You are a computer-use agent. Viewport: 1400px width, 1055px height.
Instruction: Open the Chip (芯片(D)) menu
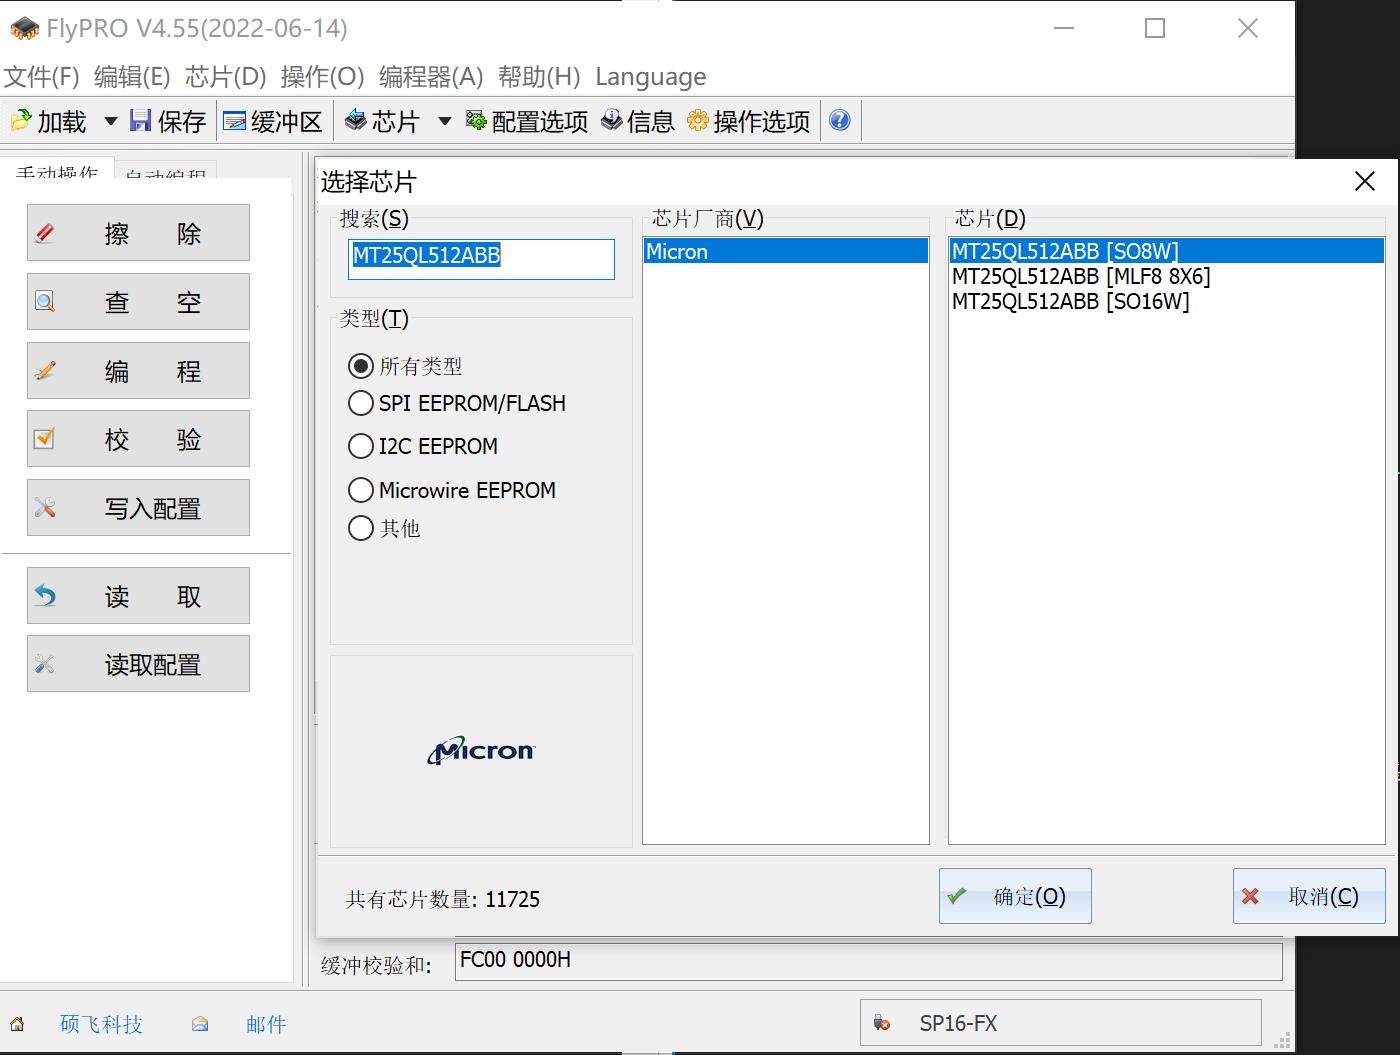225,77
